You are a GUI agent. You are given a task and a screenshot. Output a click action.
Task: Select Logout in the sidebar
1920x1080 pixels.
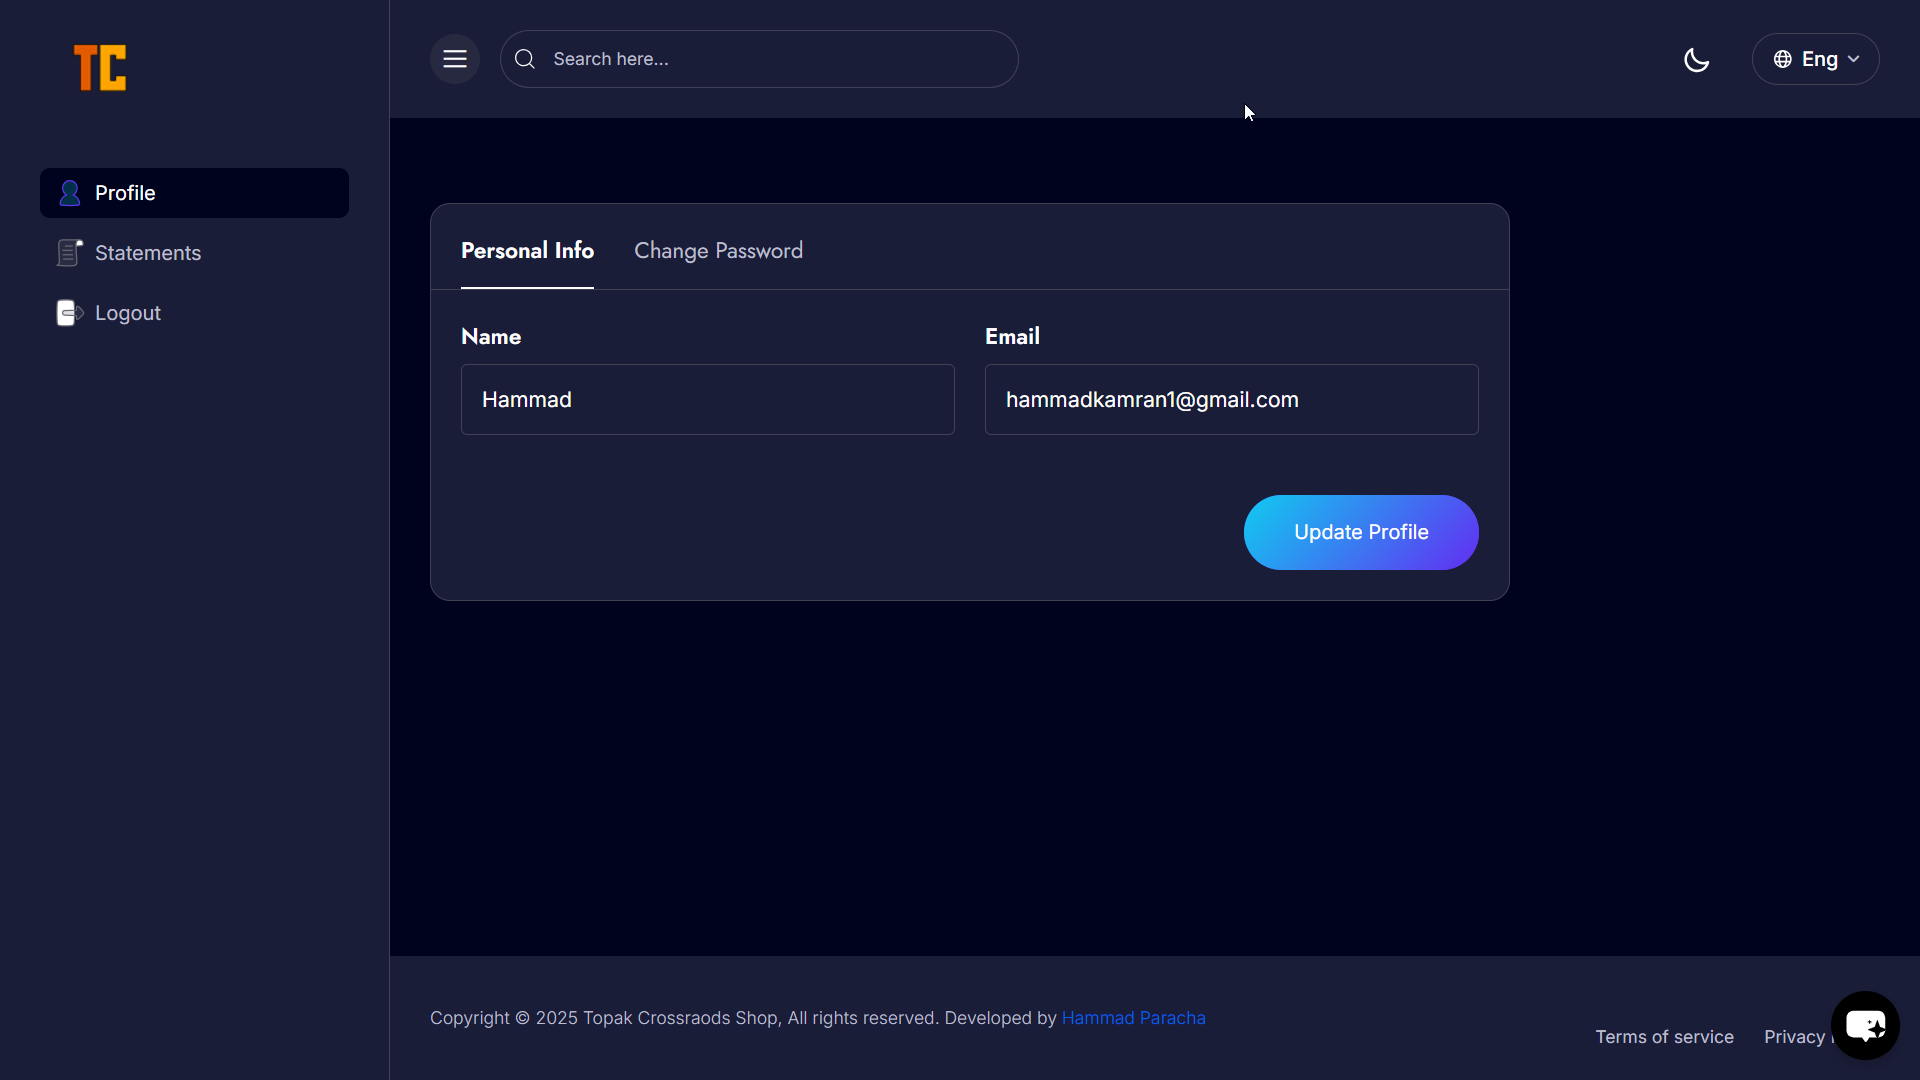tap(128, 313)
